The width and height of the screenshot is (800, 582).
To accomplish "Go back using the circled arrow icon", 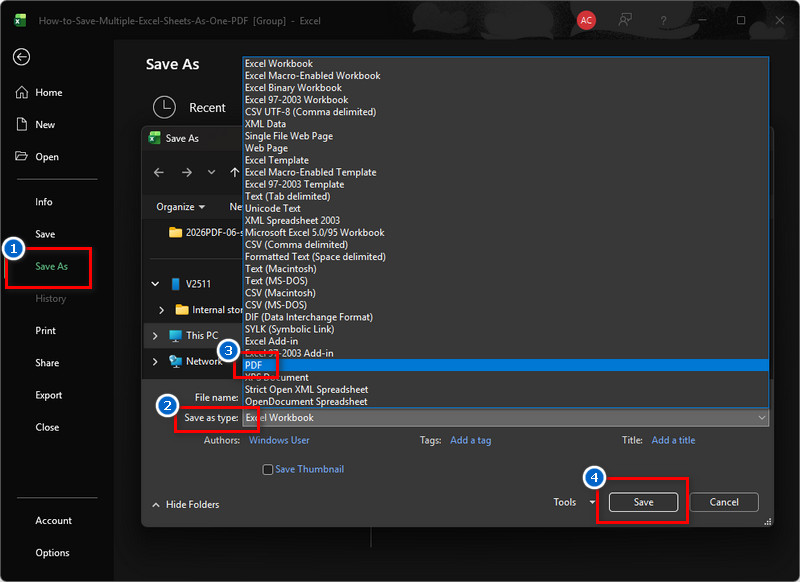I will pyautogui.click(x=21, y=57).
